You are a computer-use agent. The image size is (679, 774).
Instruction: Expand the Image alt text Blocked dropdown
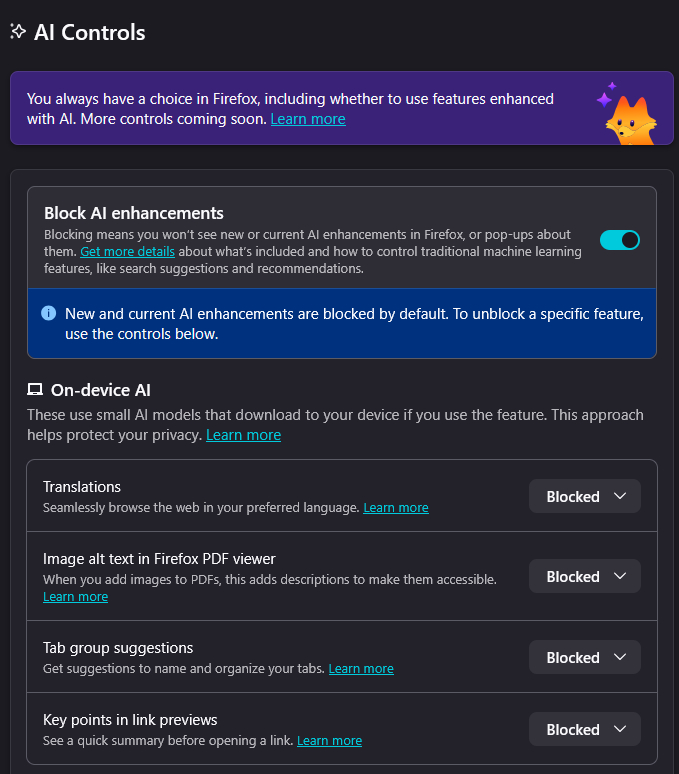[585, 577]
